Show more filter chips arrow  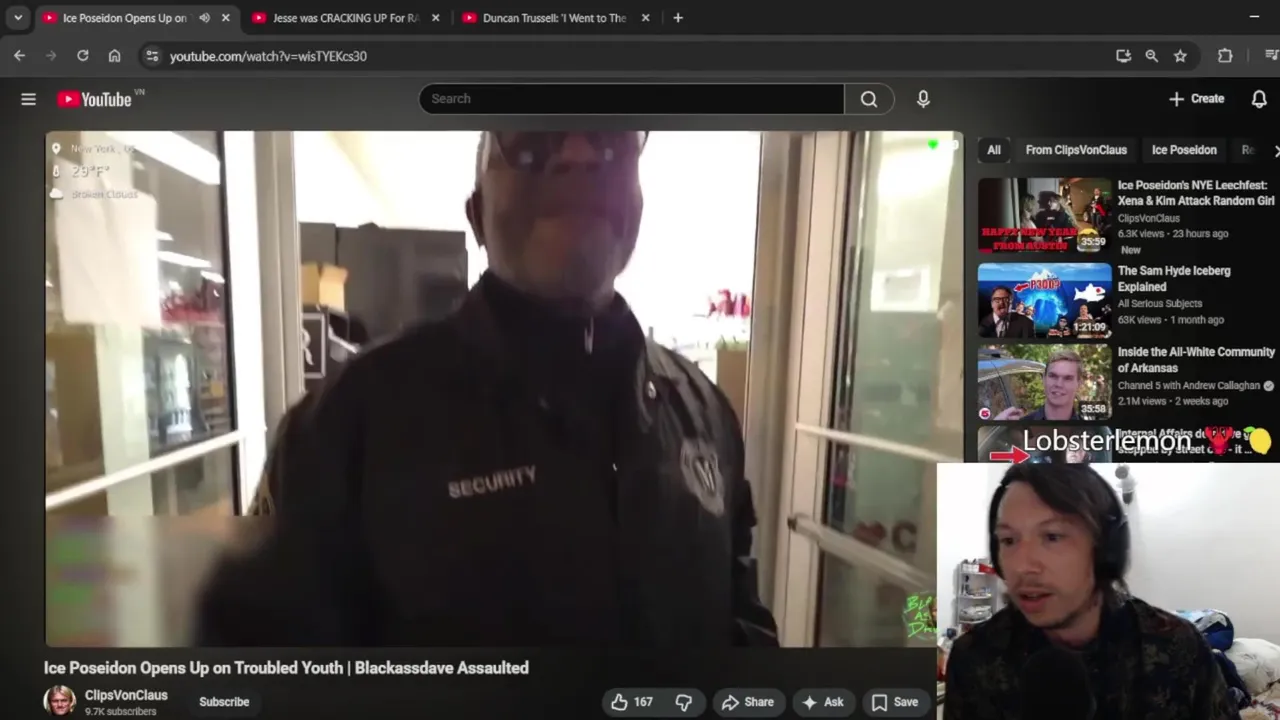(x=1275, y=150)
